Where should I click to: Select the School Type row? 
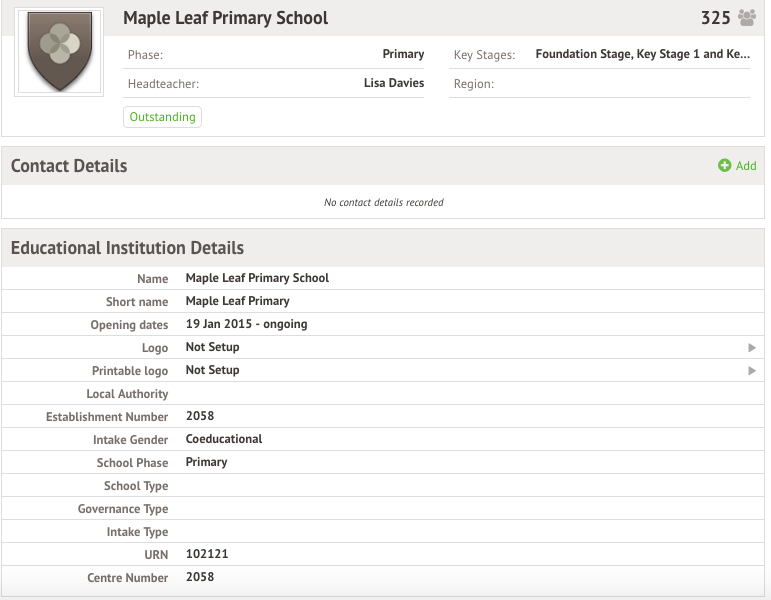(x=383, y=485)
